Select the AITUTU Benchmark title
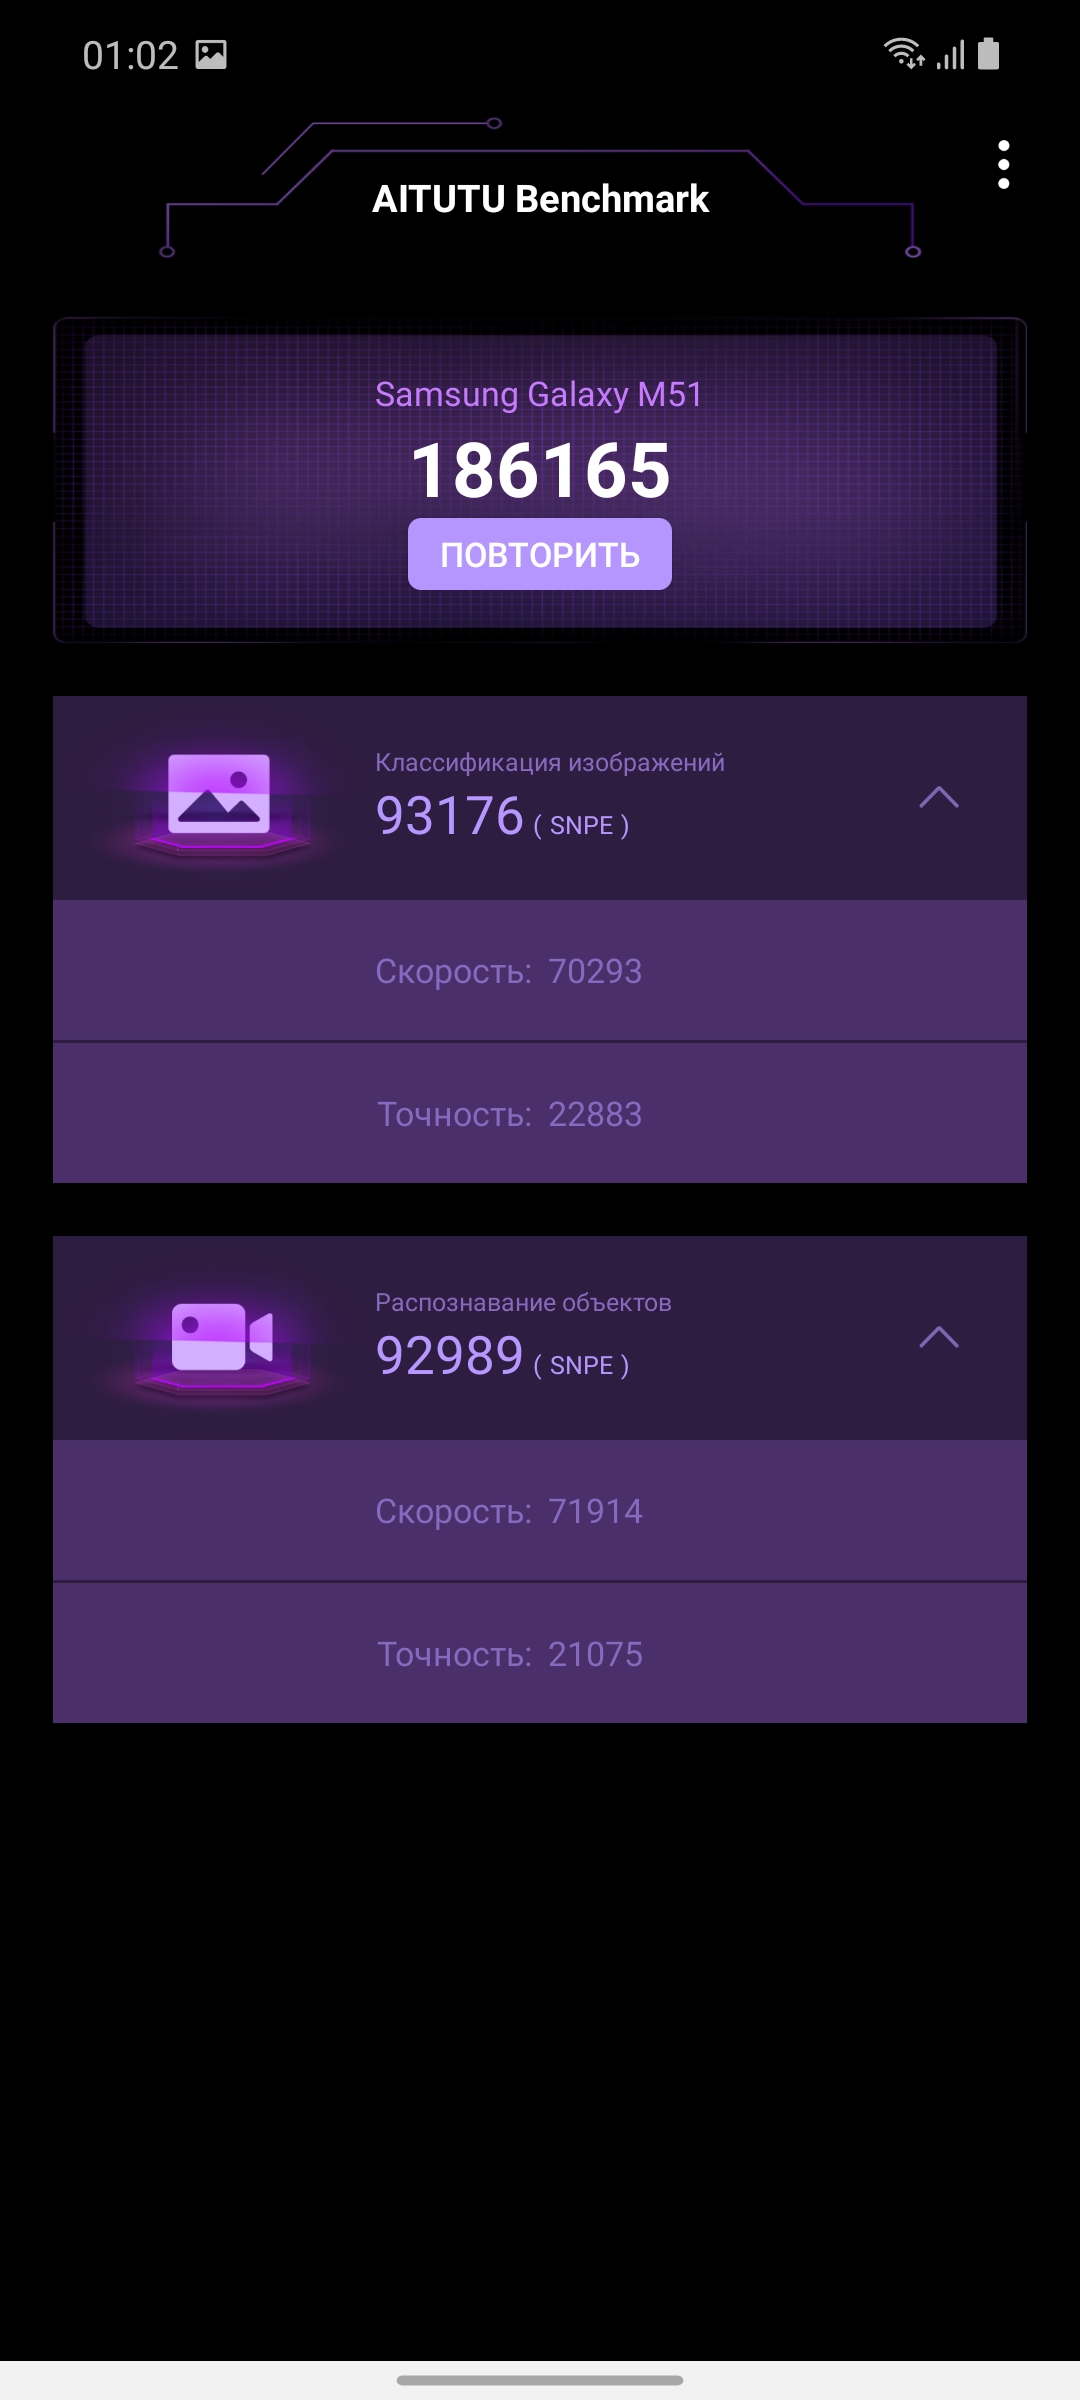Screen dimensions: 1080x2400 540,199
